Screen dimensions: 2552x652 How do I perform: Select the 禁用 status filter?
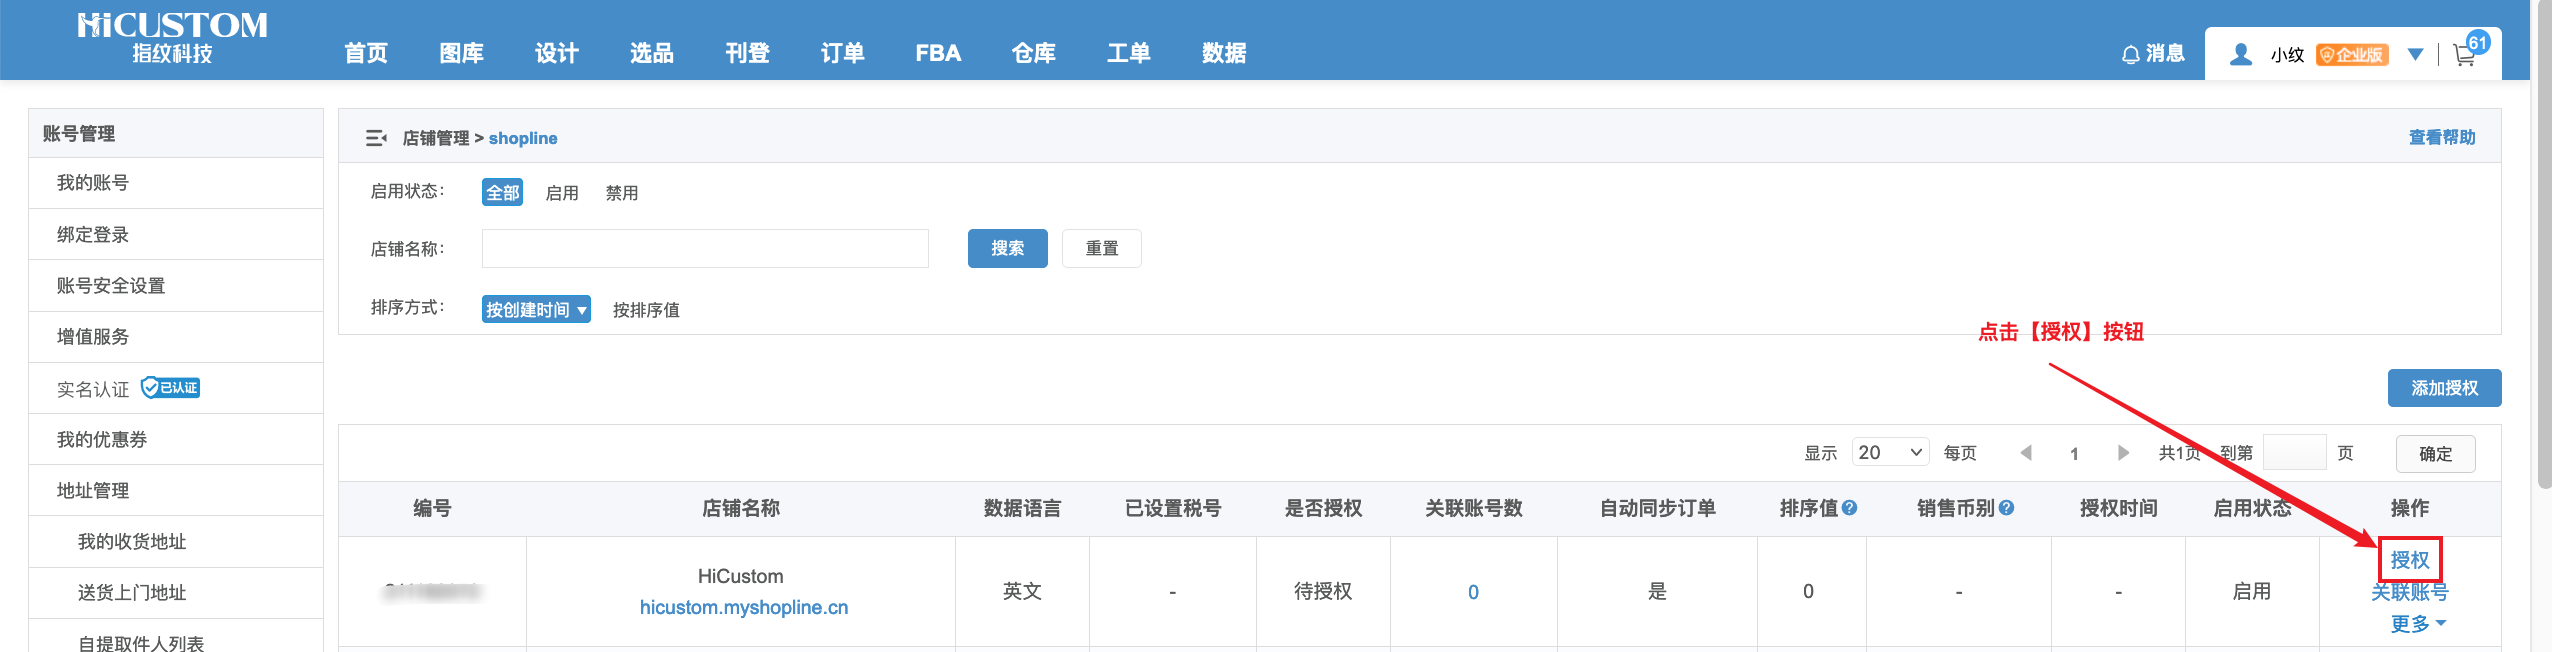pyautogui.click(x=621, y=193)
